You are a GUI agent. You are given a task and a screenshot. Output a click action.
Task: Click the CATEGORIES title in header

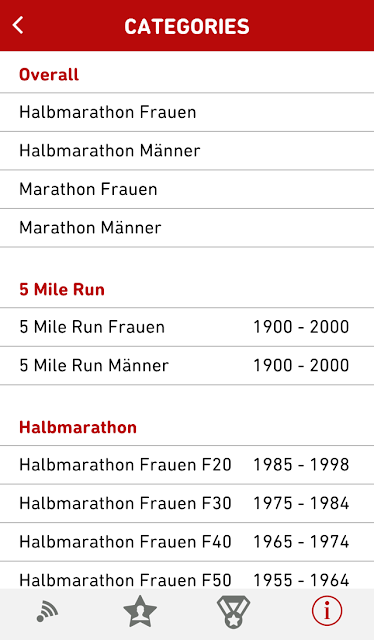187,27
